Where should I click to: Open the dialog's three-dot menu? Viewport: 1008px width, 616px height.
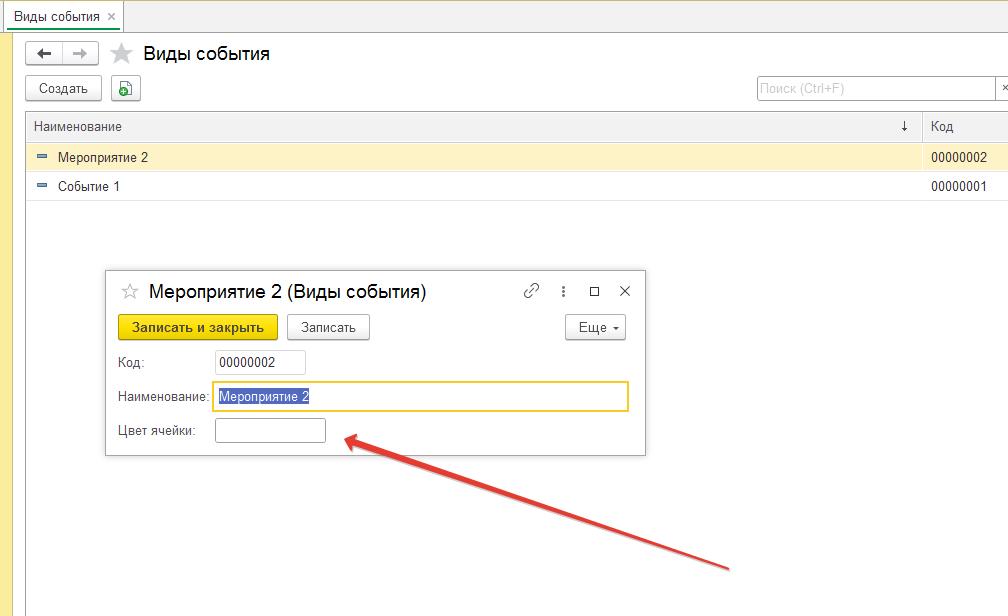(x=564, y=291)
